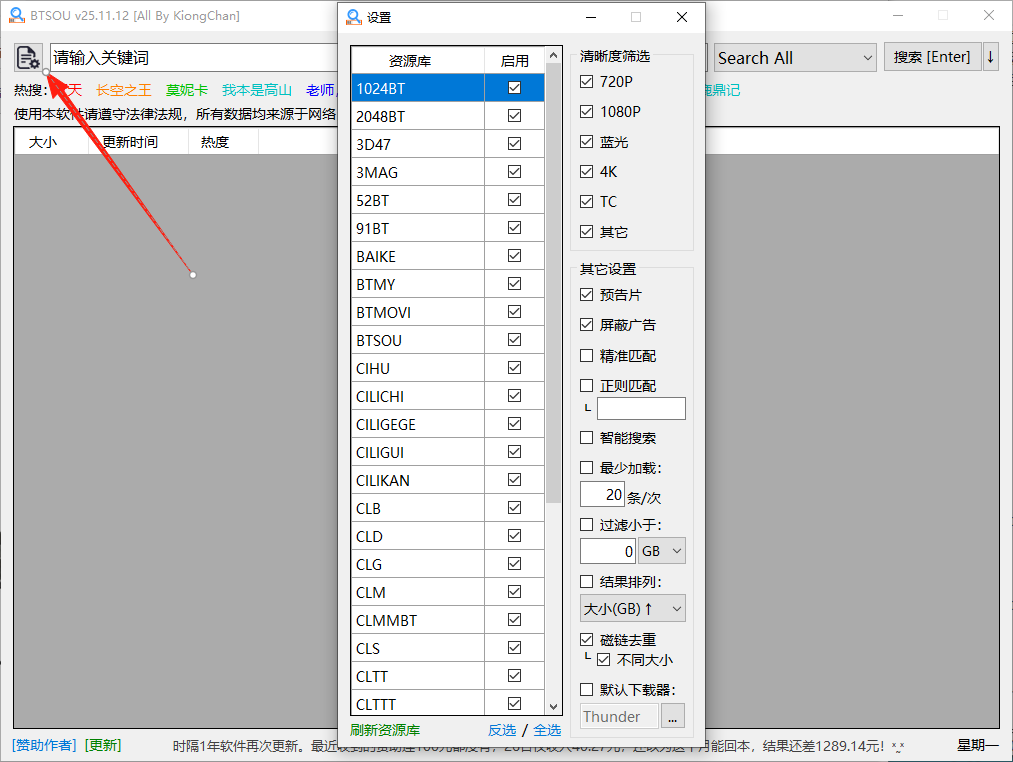Click the 全选 link

coord(547,730)
